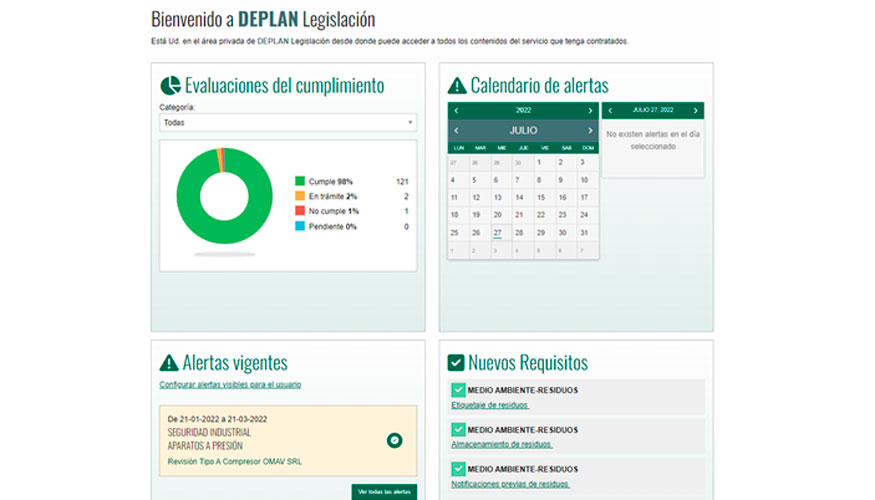Open the Configurar alertas visibles para el usuario link

coord(230,384)
